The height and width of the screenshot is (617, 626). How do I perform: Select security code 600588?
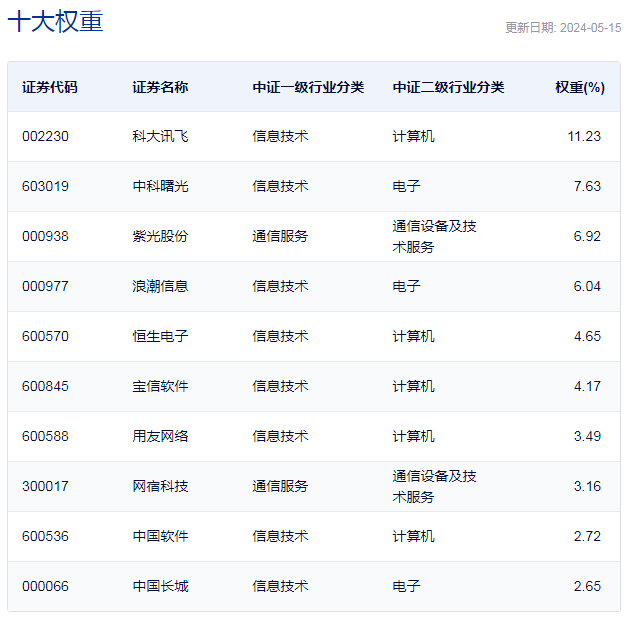click(x=45, y=436)
